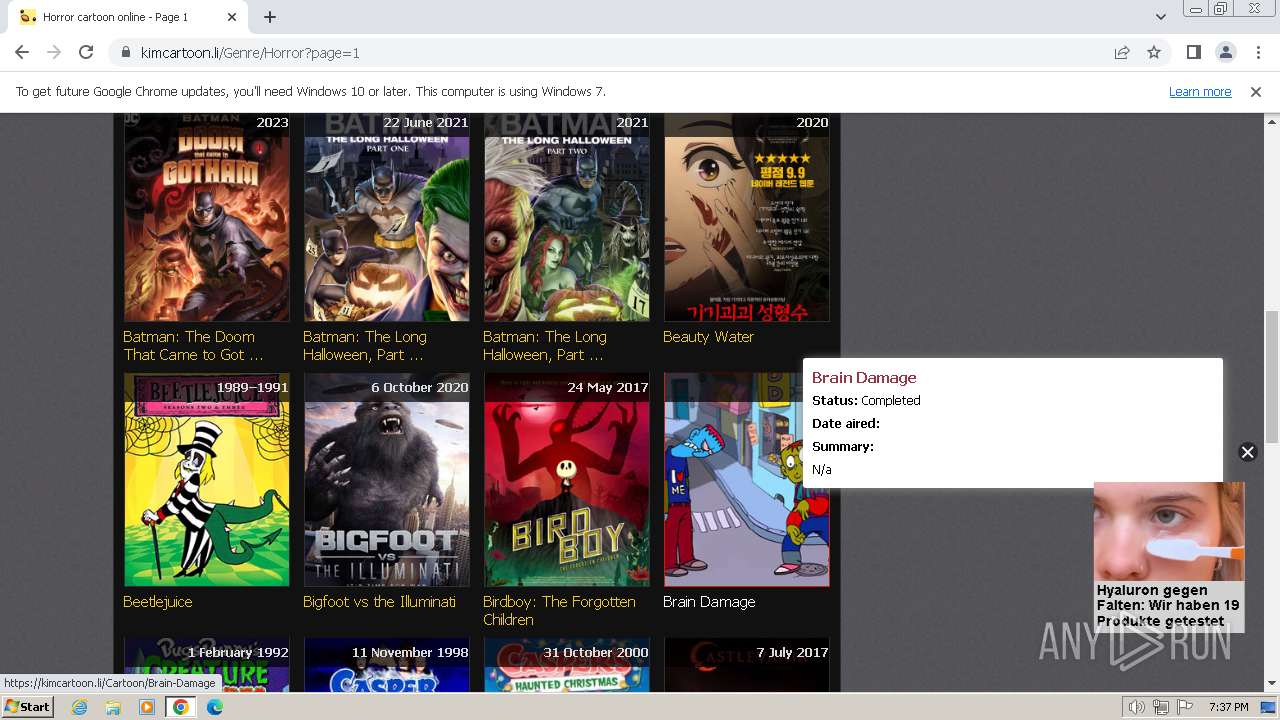
Task: Switch to Chrome in the taskbar
Action: (x=181, y=707)
